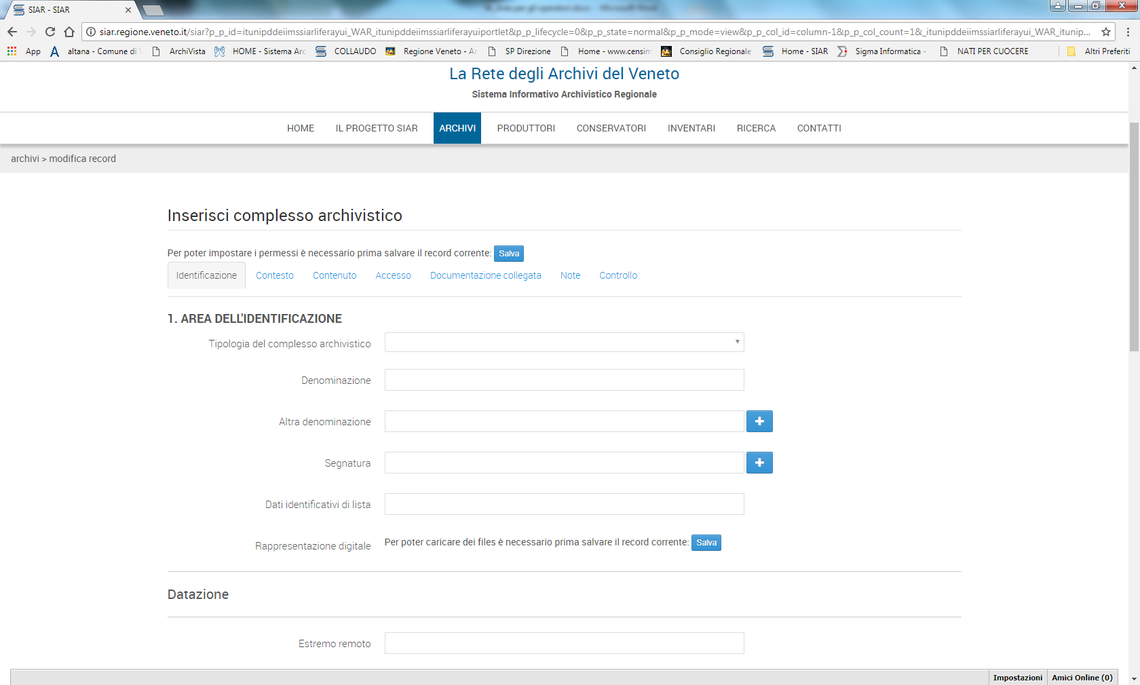The width and height of the screenshot is (1140, 685).
Task: Select the Controllo tab
Action: pyautogui.click(x=618, y=276)
